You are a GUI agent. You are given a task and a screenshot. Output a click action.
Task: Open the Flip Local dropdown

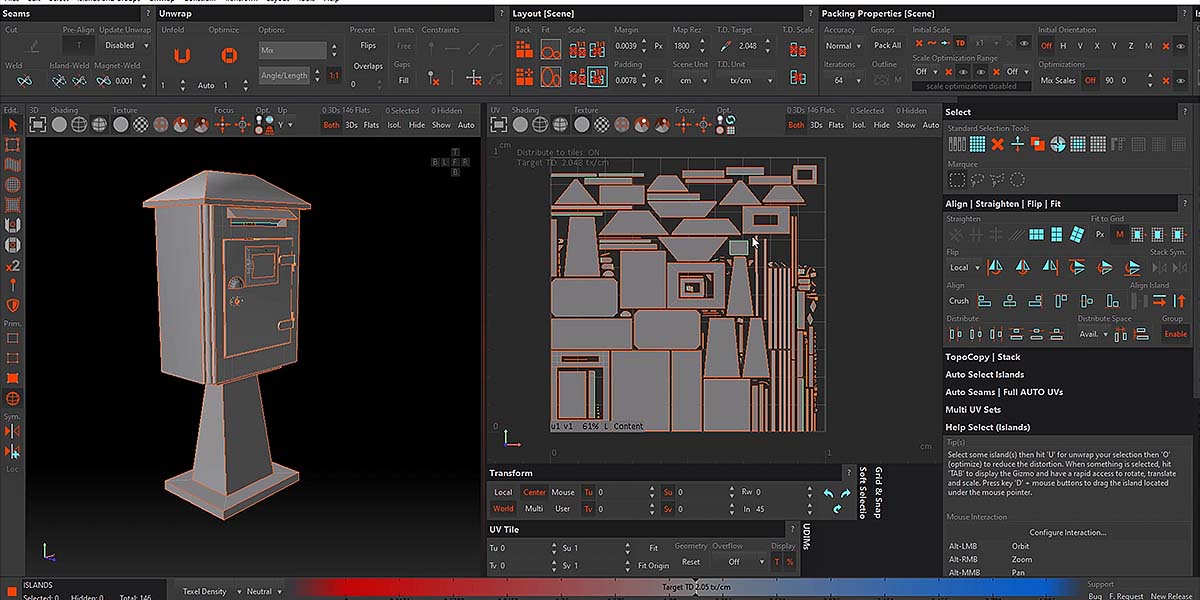963,267
